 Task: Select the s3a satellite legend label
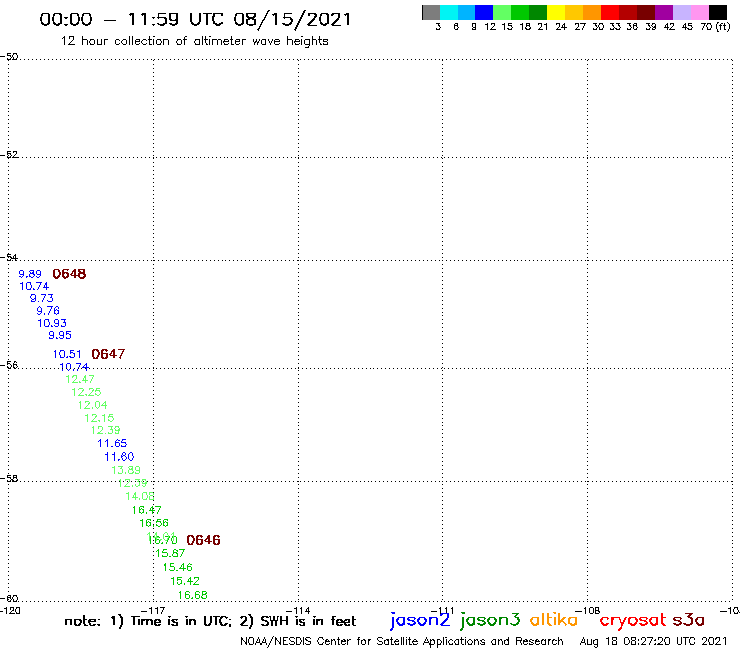pyautogui.click(x=688, y=620)
